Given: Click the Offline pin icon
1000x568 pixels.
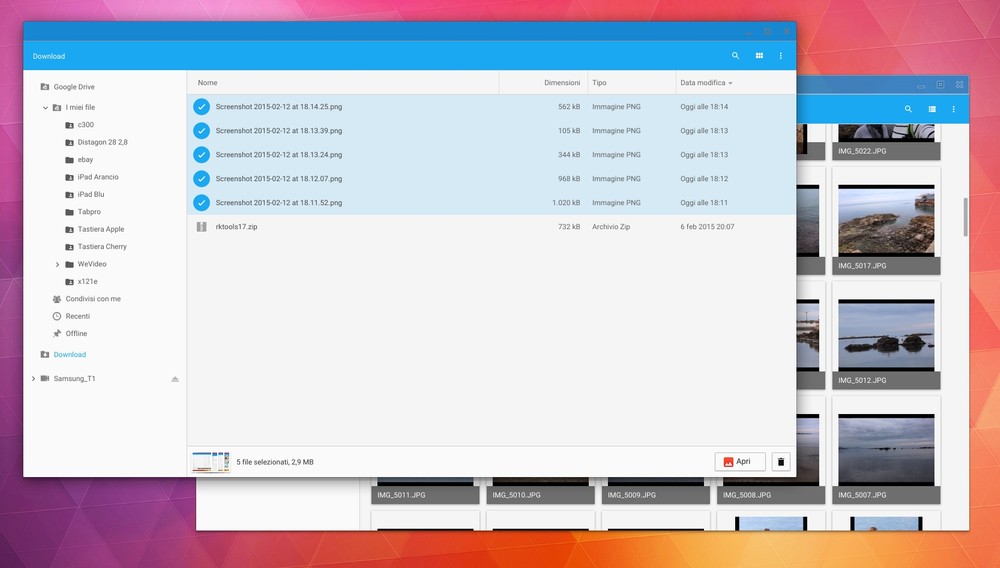Looking at the screenshot, I should 57,333.
